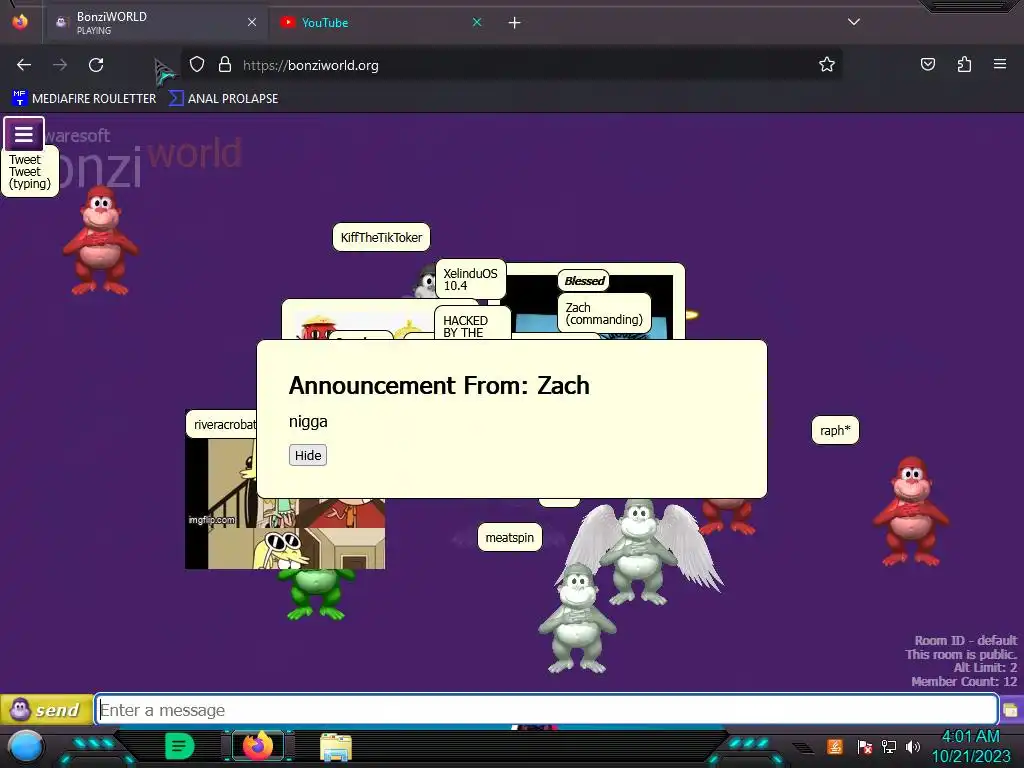Viewport: 1024px width, 768px height.
Task: Click the red Bonzi below raph* tag
Action: coord(911,511)
